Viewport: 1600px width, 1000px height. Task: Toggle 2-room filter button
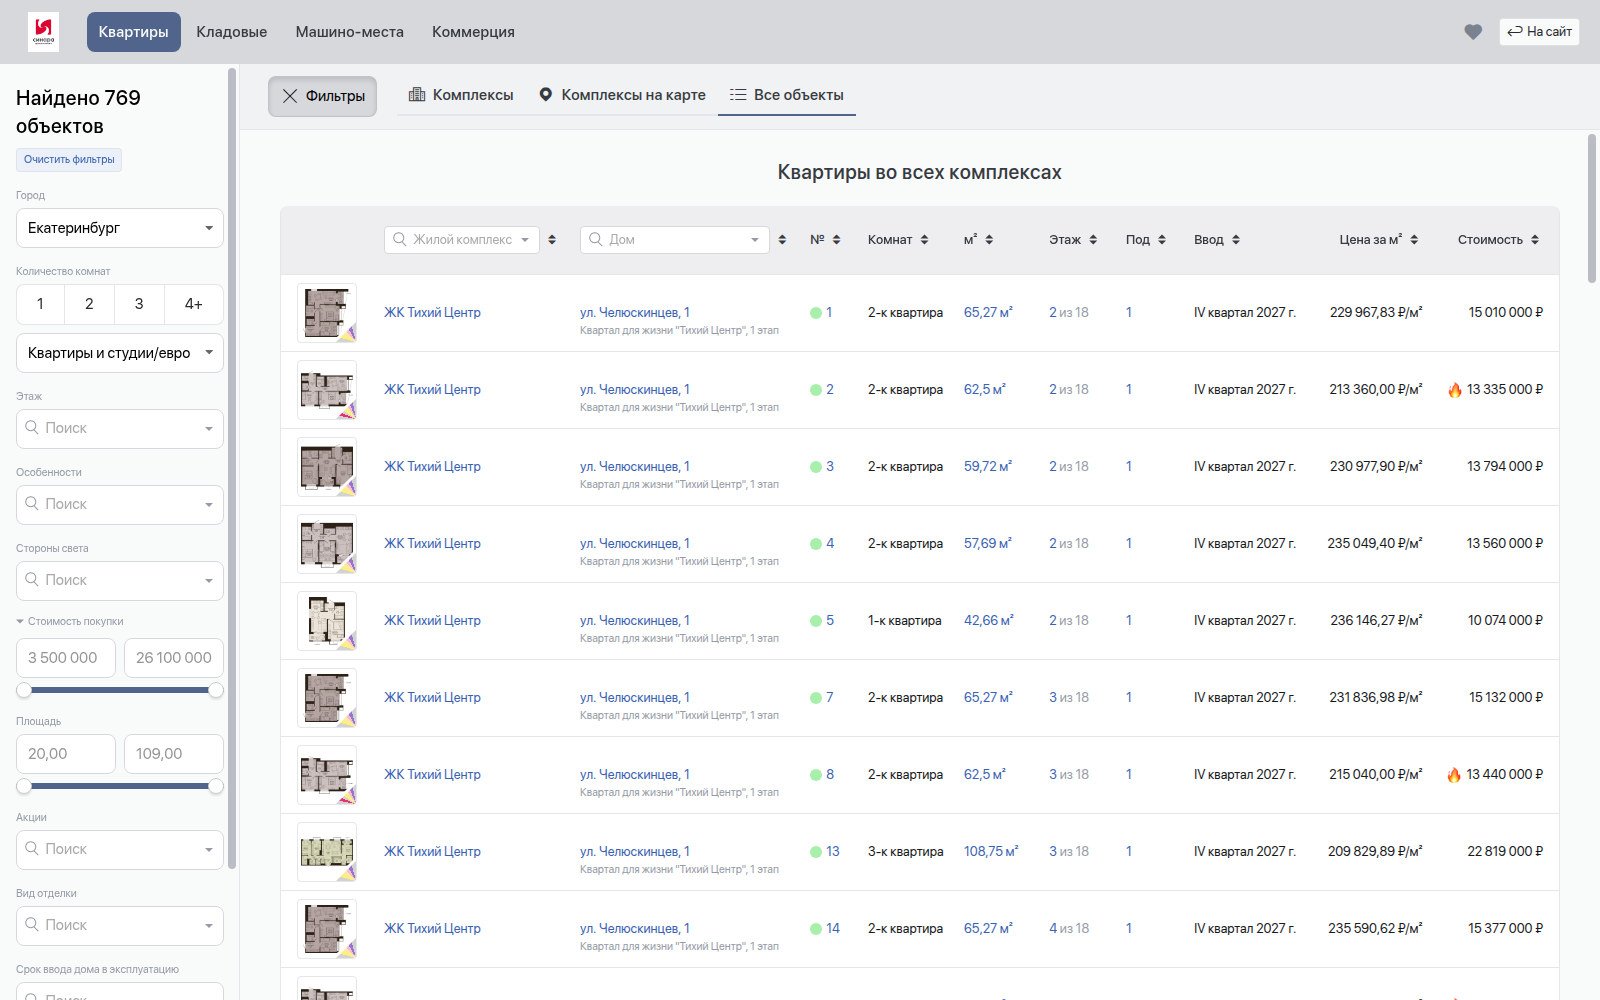click(89, 304)
